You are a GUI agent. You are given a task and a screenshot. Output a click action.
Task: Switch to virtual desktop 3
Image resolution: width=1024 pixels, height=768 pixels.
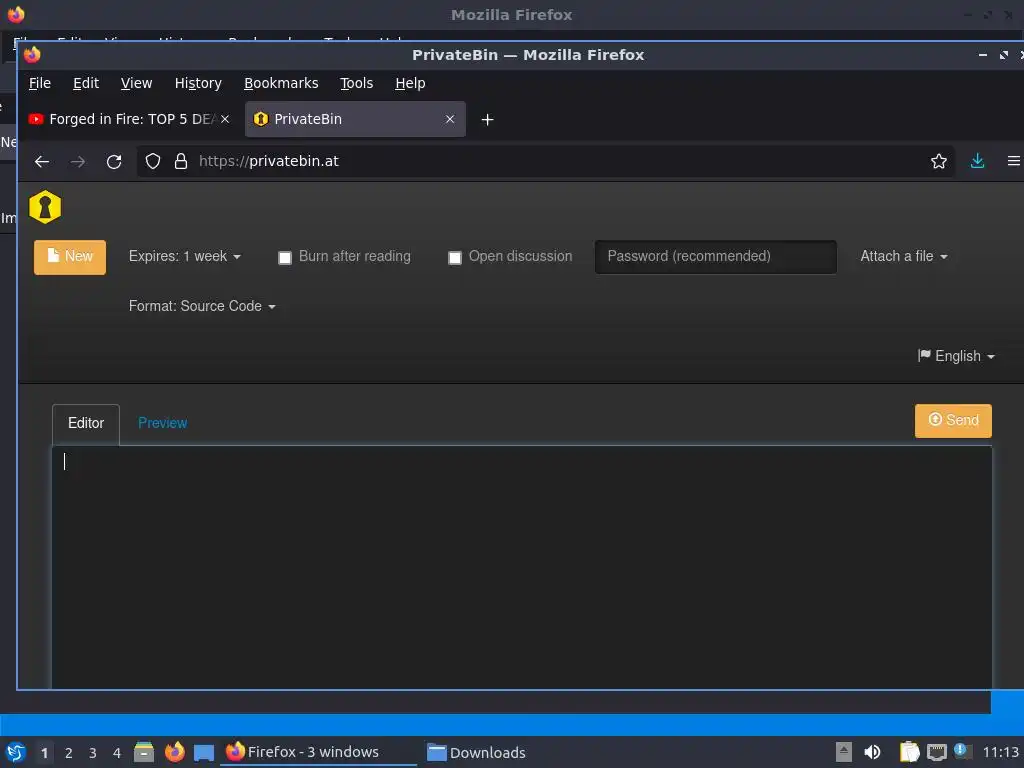coord(93,753)
